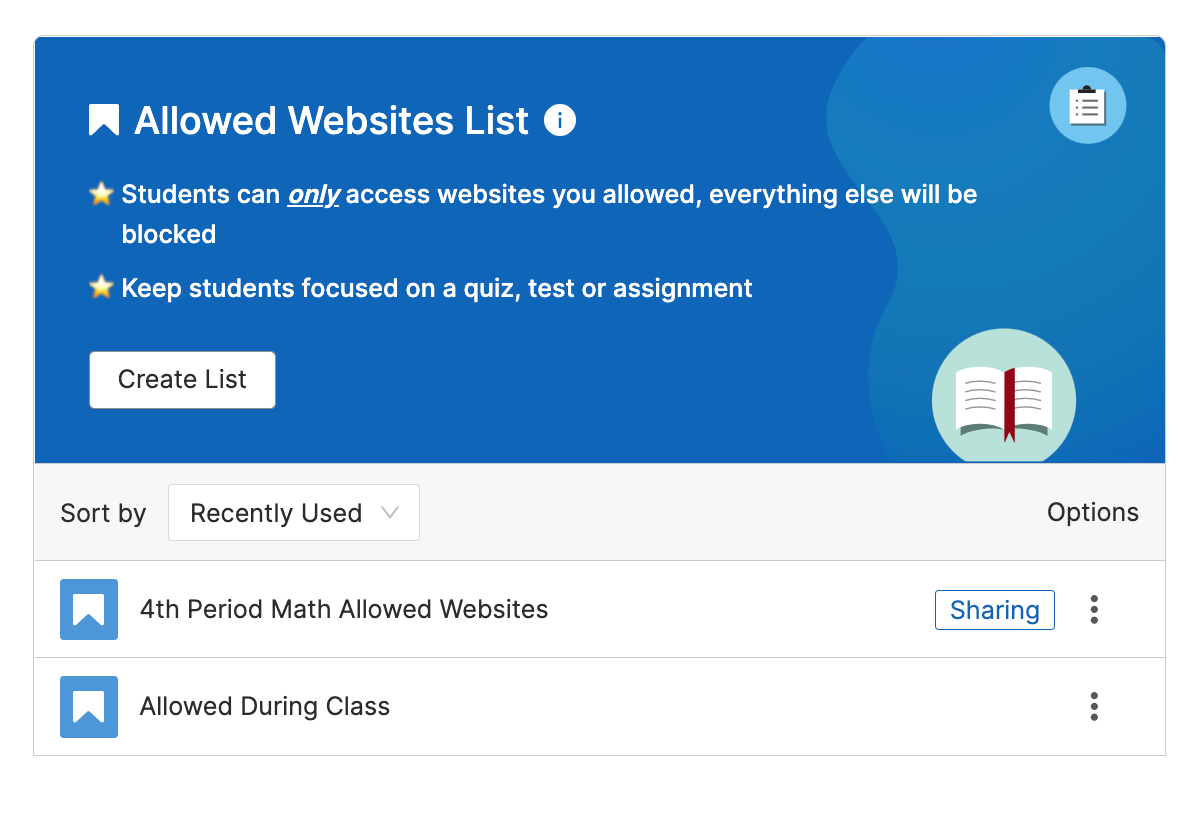Viewport: 1202px width, 826px height.
Task: Click the star before the blocked websites note
Action: point(100,193)
